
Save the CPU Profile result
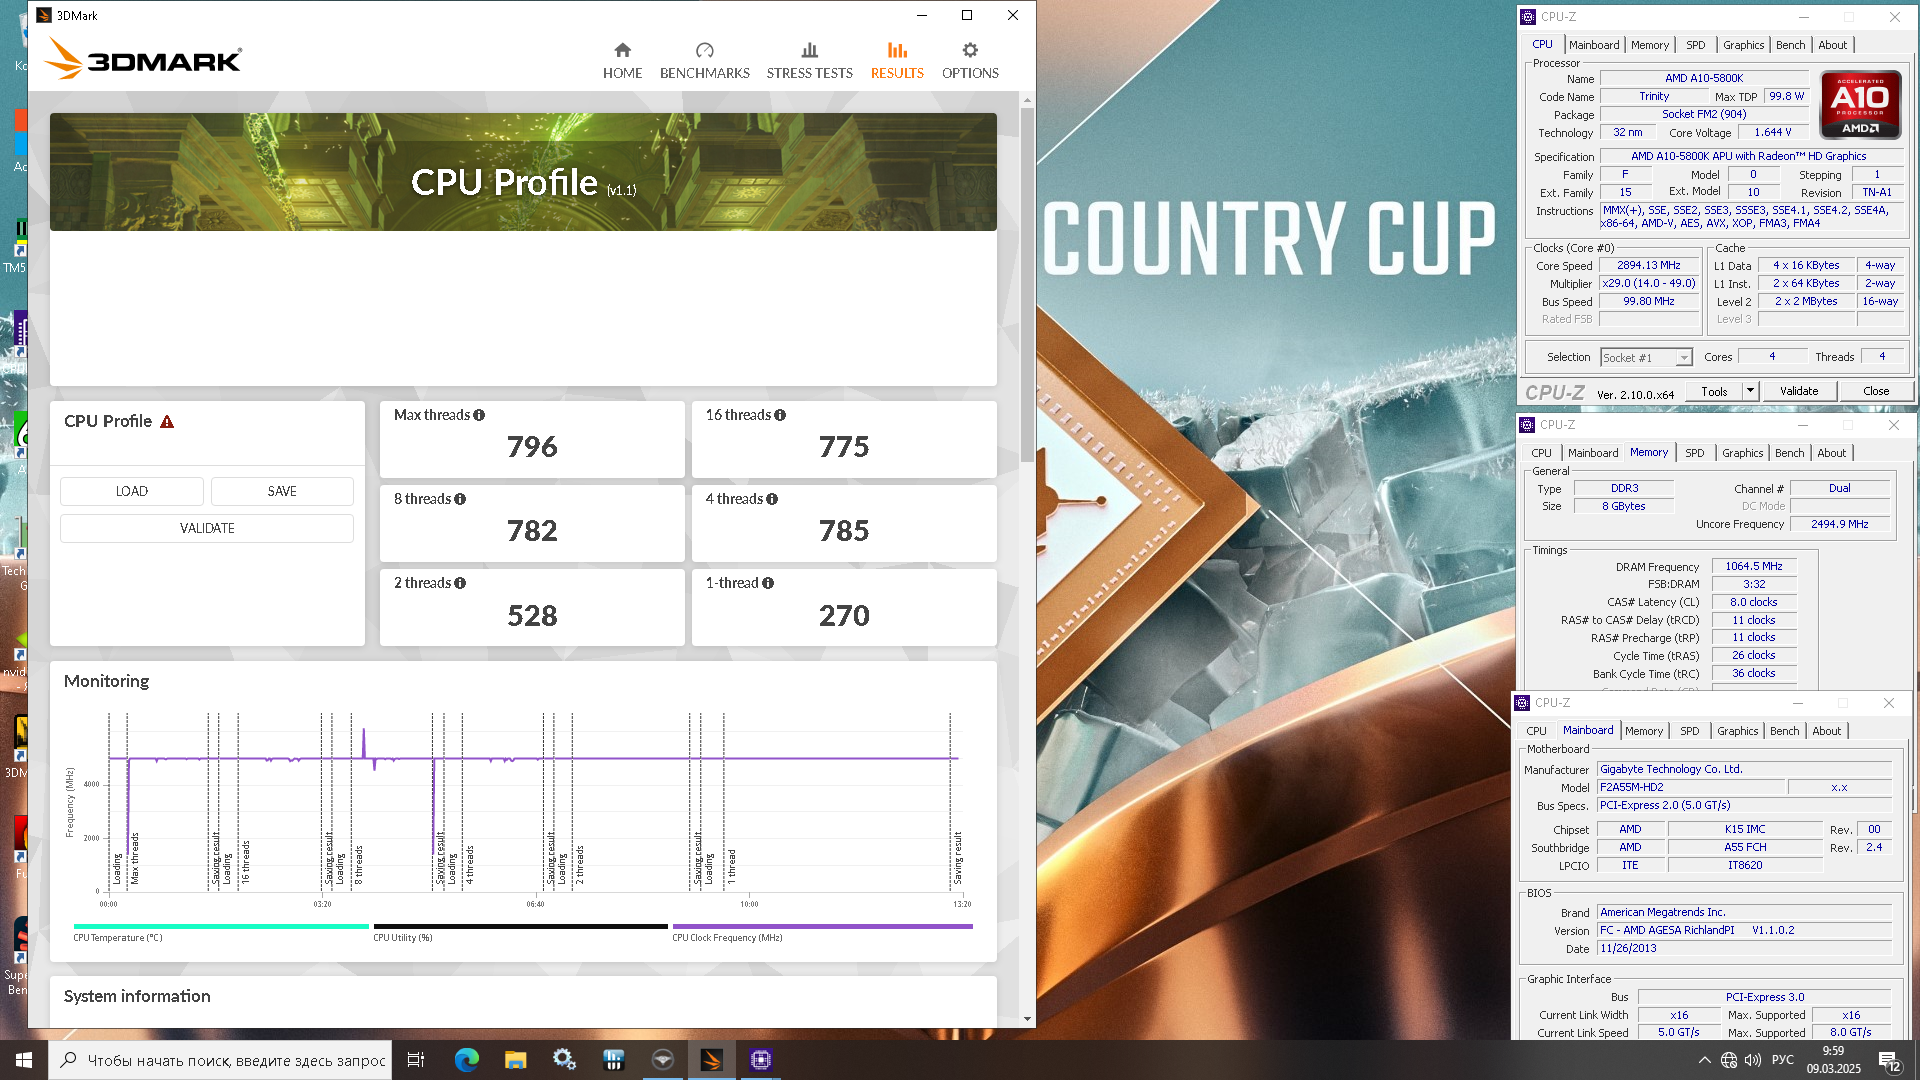(x=282, y=492)
